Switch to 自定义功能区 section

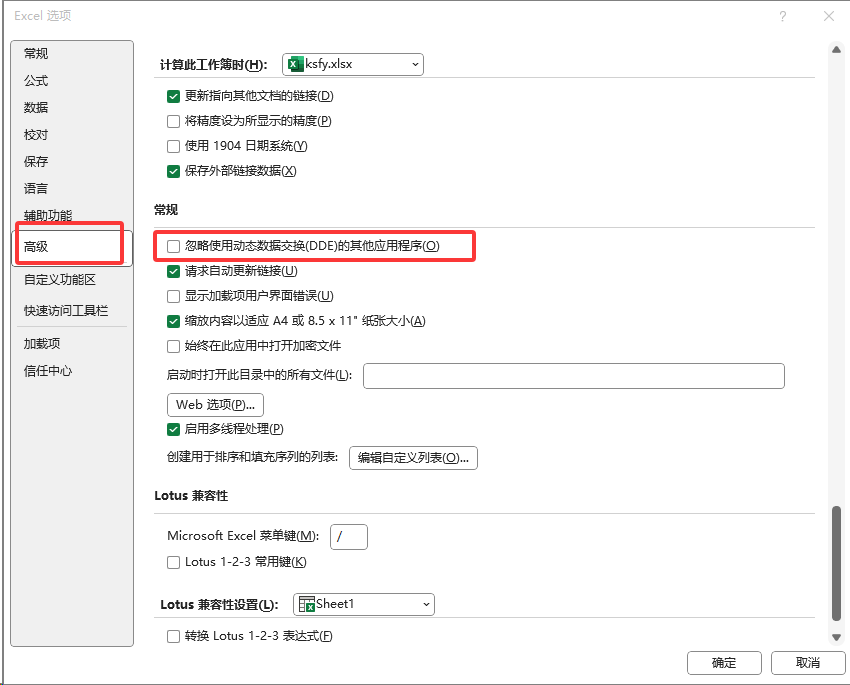pos(60,280)
